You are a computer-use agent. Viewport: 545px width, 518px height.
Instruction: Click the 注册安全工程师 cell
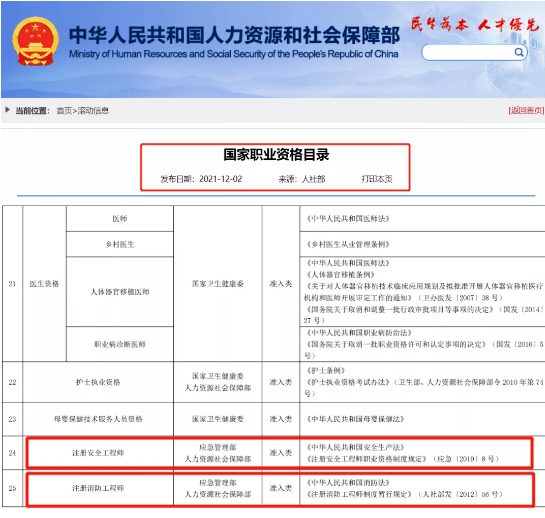[98, 453]
